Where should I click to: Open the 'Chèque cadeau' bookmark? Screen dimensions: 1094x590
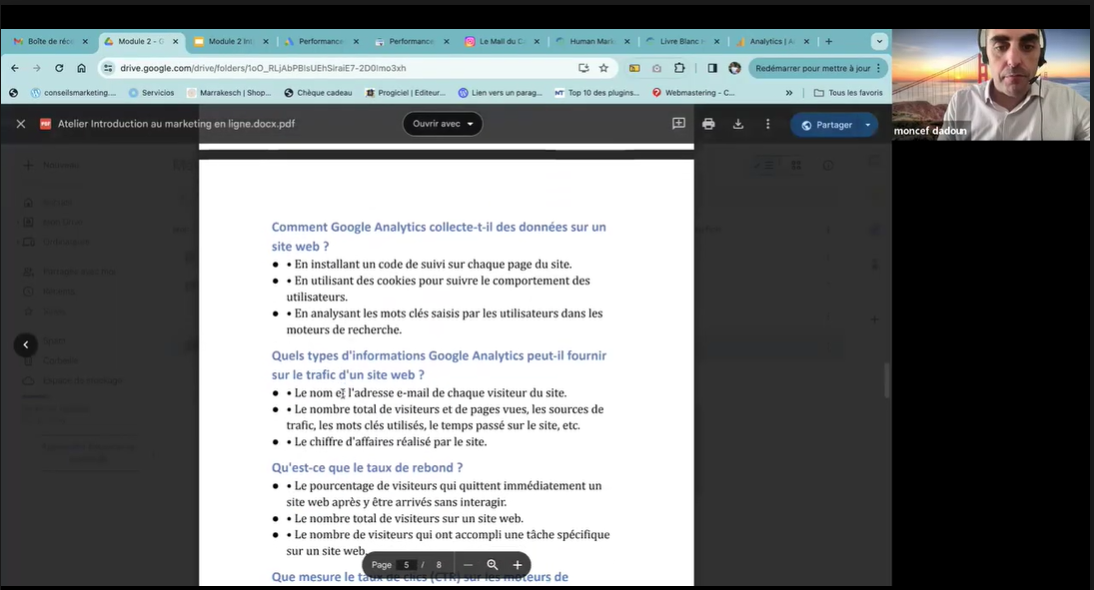coord(318,93)
